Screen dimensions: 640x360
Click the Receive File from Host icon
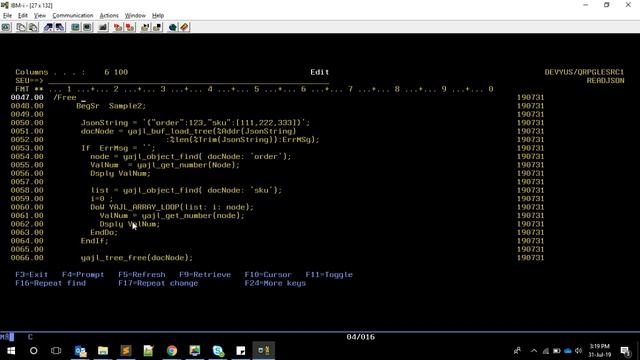[x=60, y=27]
